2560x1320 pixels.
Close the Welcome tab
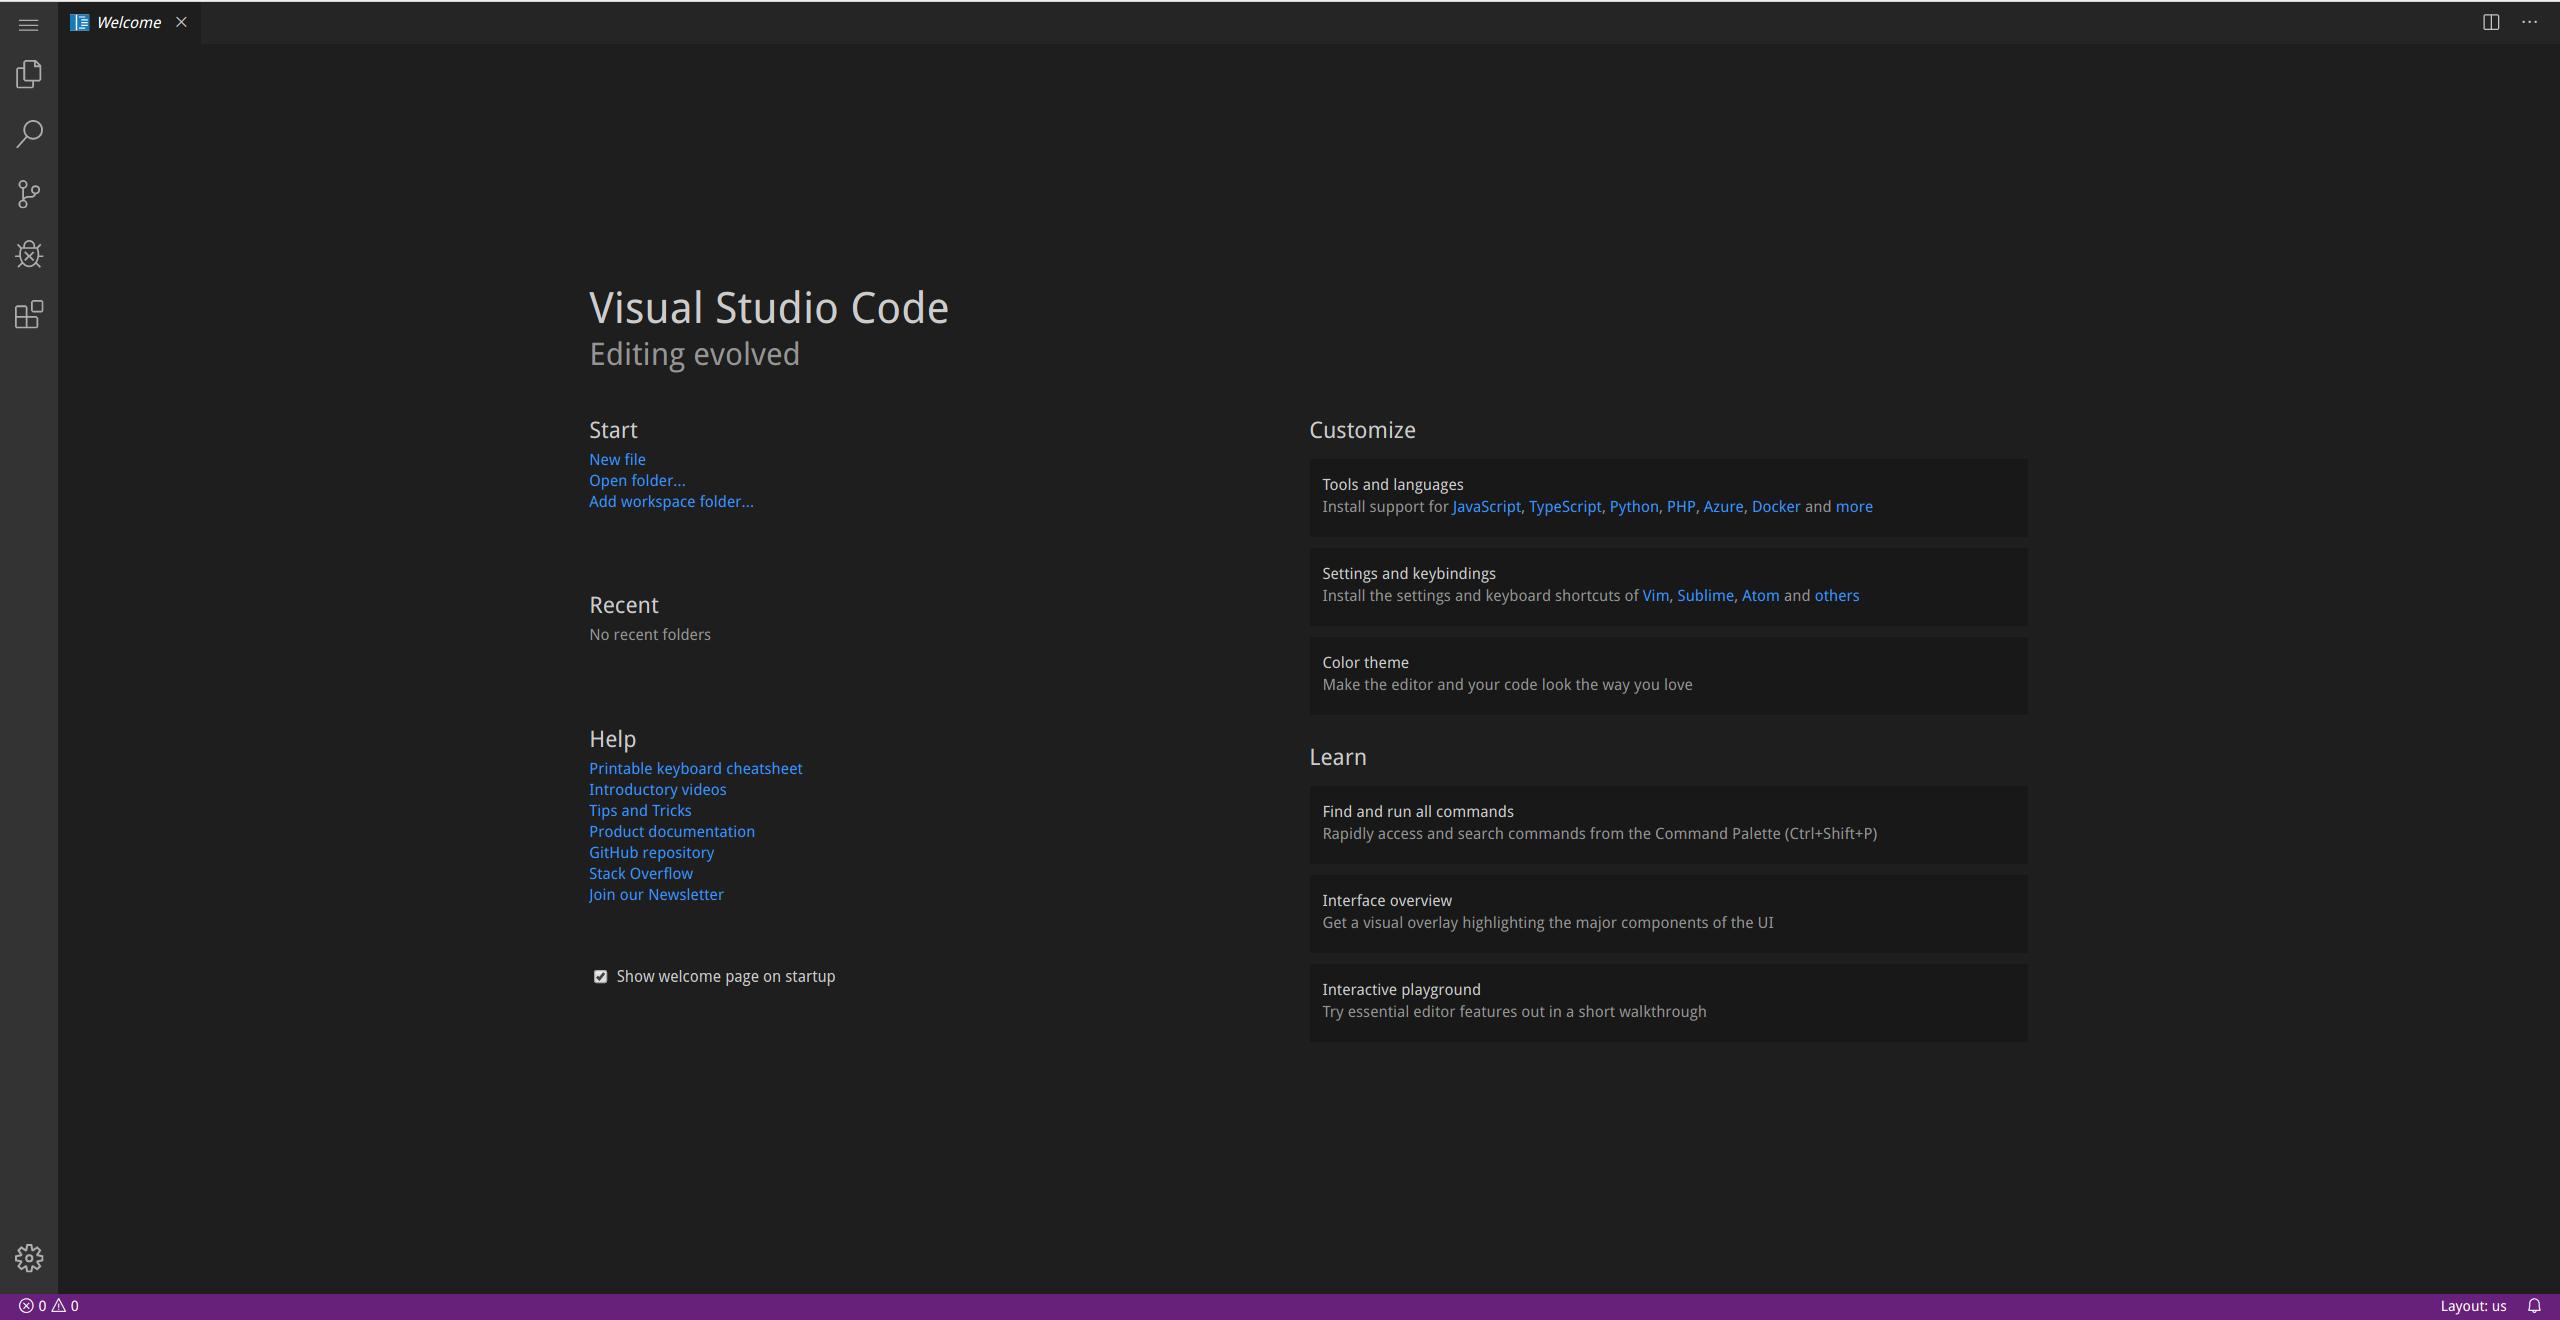click(x=181, y=21)
